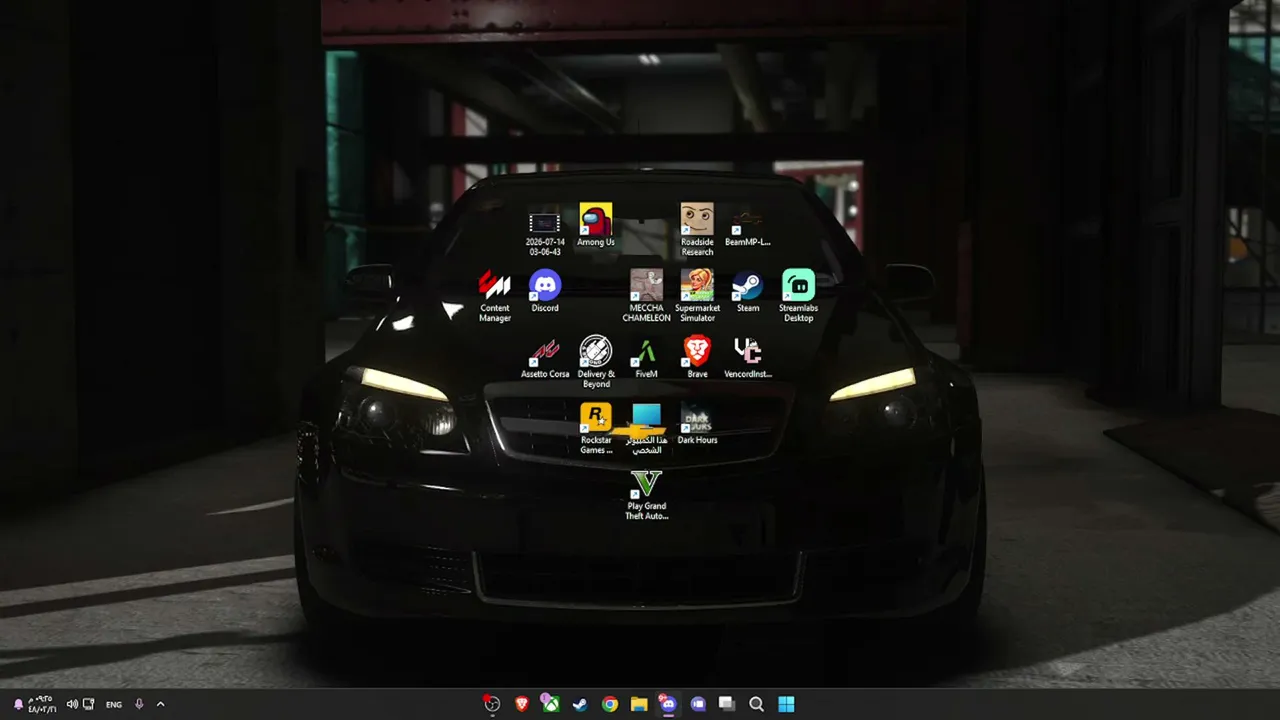
Task: Open OBS Studio from the taskbar
Action: coord(492,704)
